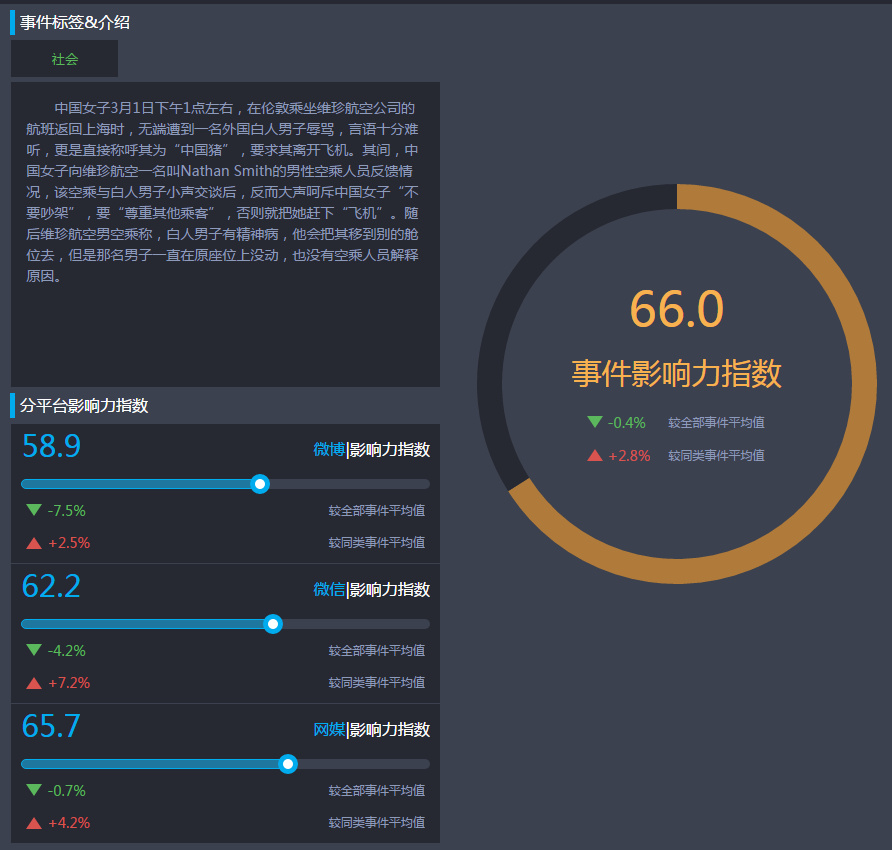The width and height of the screenshot is (892, 850).
Task: Click the 66.0 score in the ring chart
Action: coord(677,310)
